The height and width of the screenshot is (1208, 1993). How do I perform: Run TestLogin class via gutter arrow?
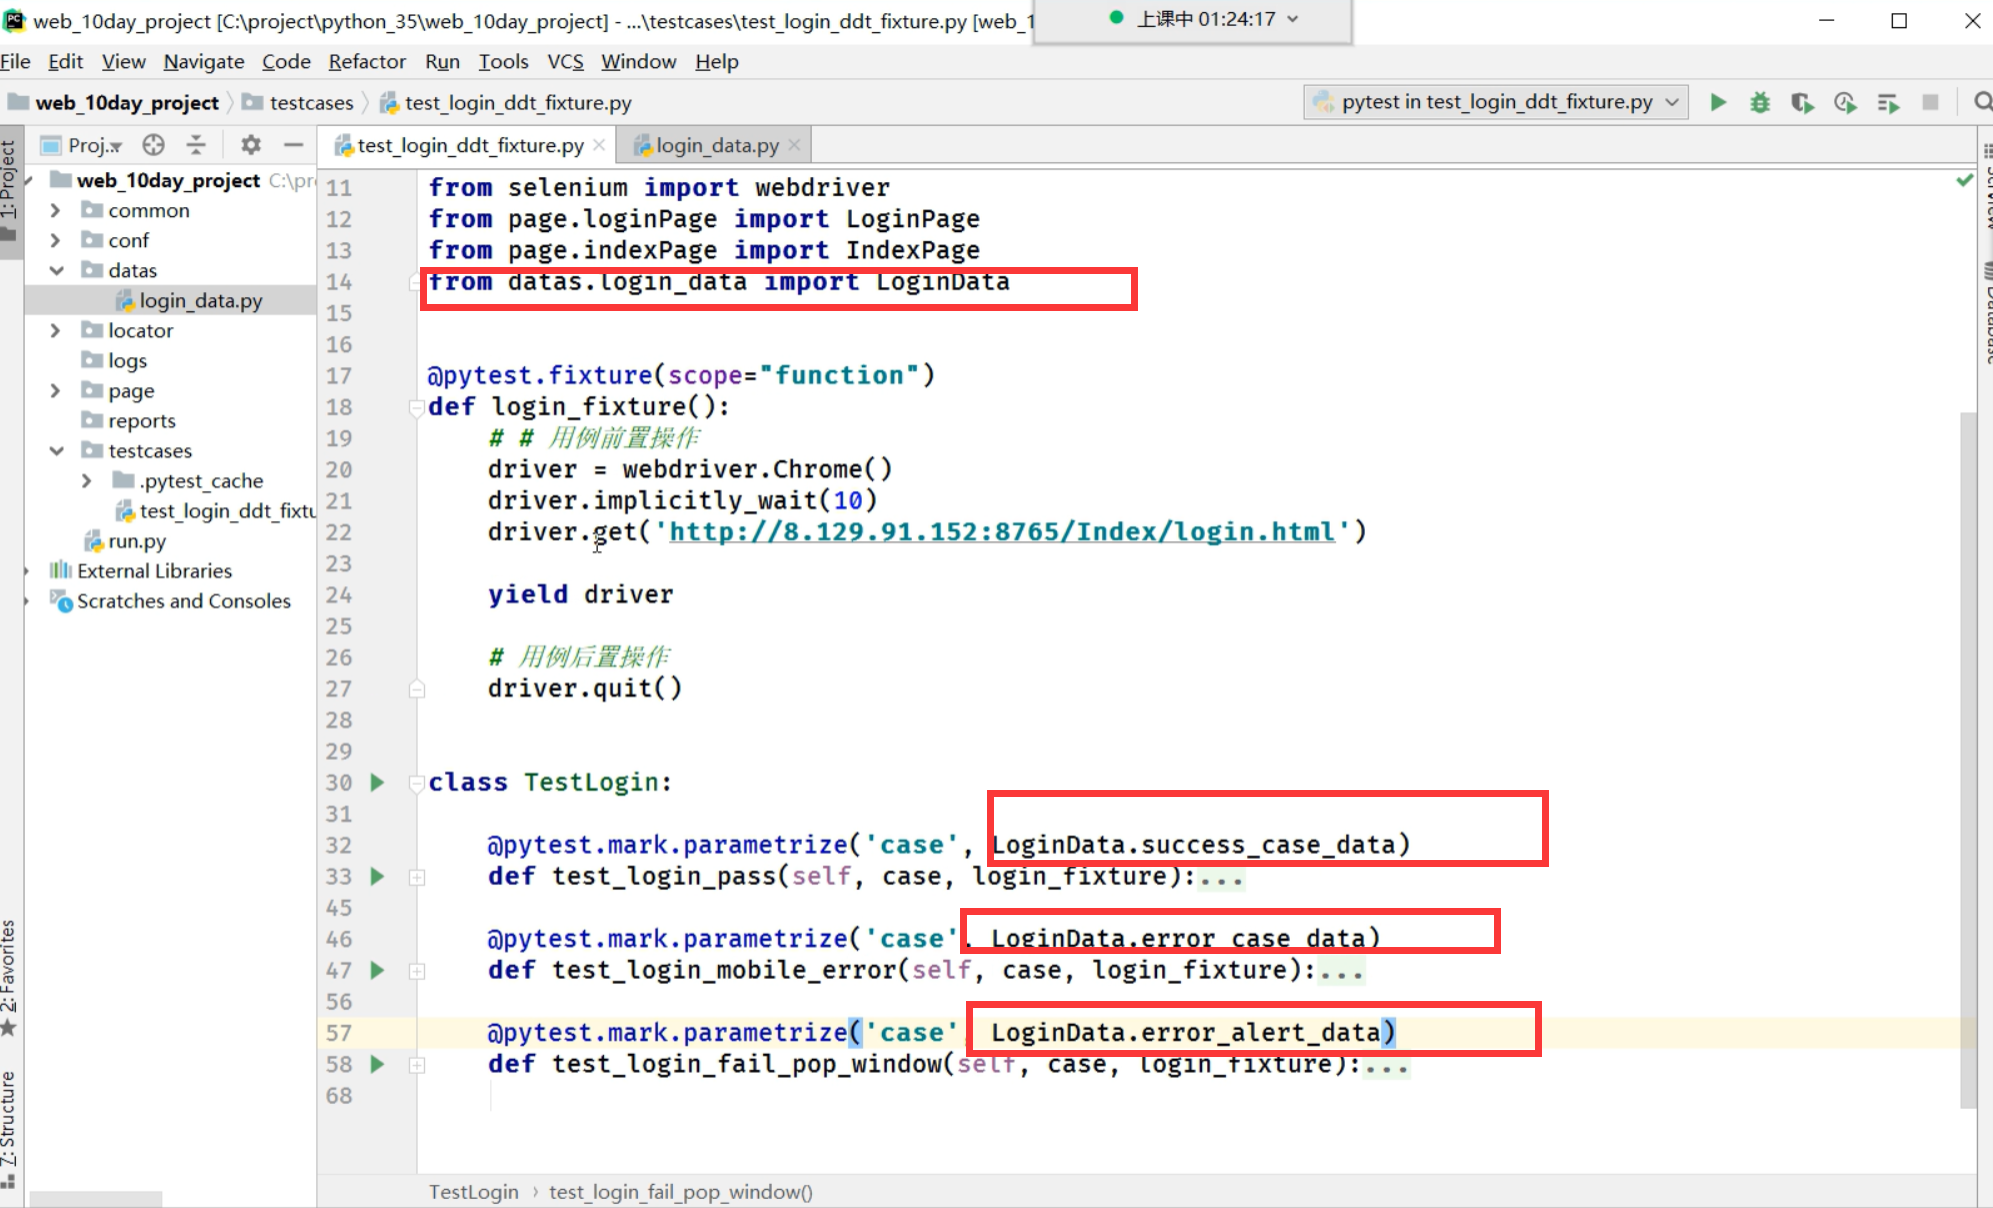(x=377, y=782)
